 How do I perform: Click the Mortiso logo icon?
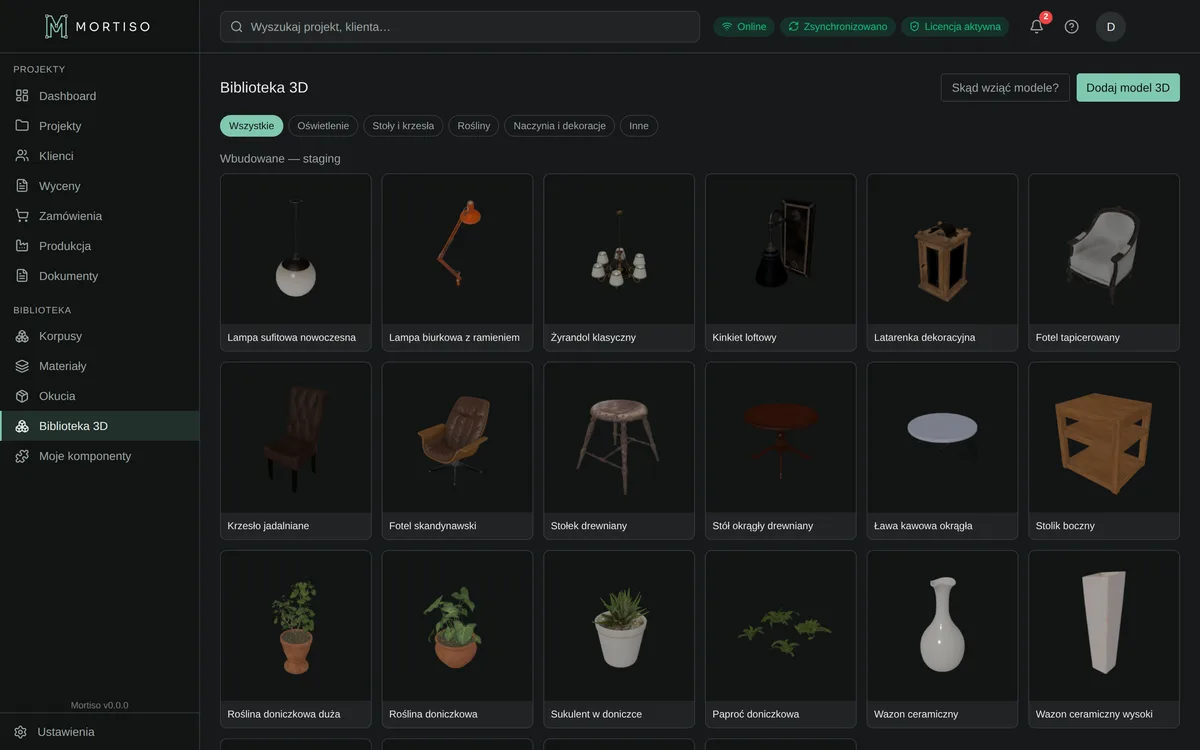pyautogui.click(x=57, y=26)
